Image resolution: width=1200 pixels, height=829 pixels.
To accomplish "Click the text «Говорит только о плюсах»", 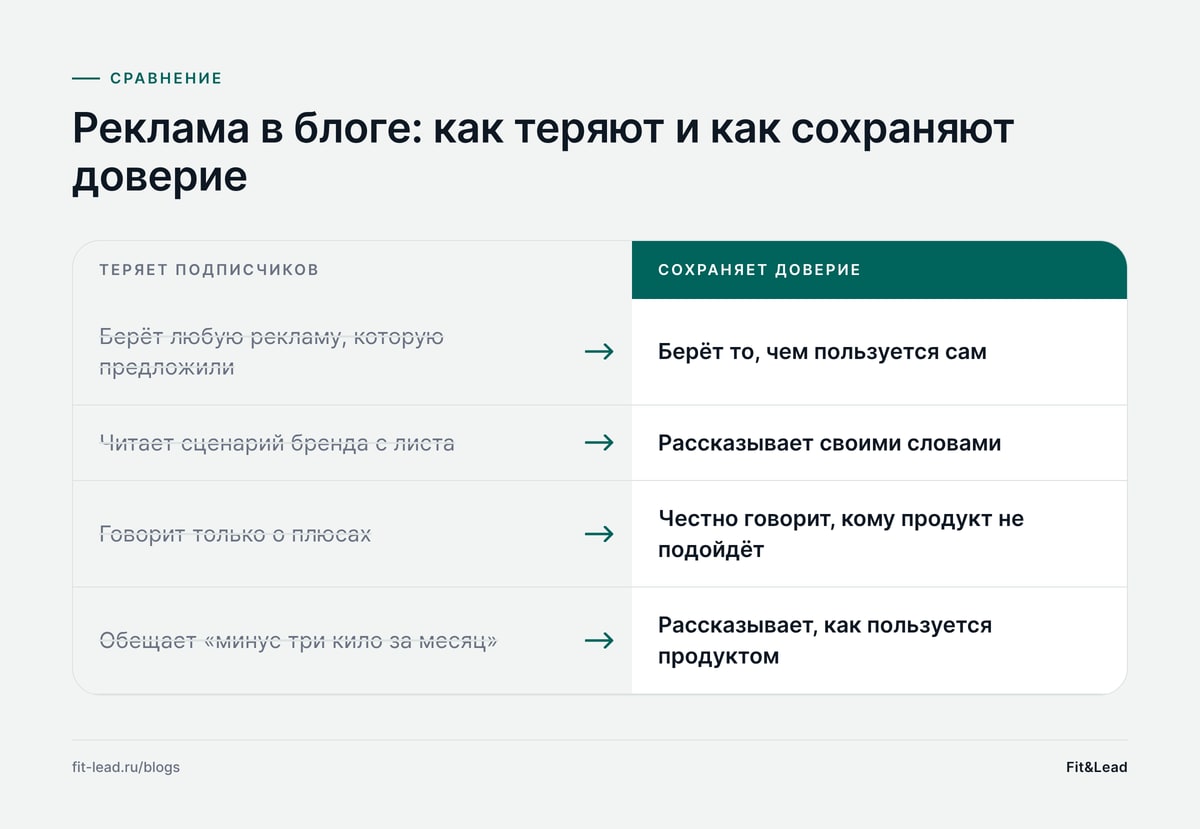I will [235, 534].
